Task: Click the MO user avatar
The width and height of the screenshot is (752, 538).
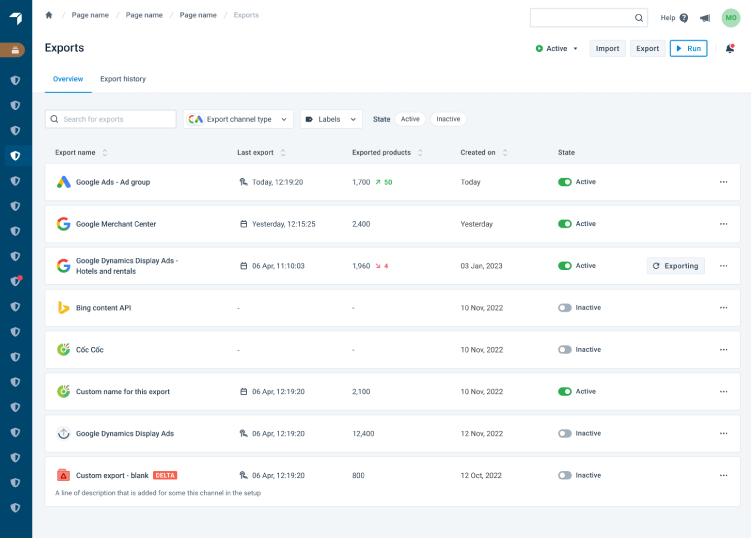Action: (730, 18)
